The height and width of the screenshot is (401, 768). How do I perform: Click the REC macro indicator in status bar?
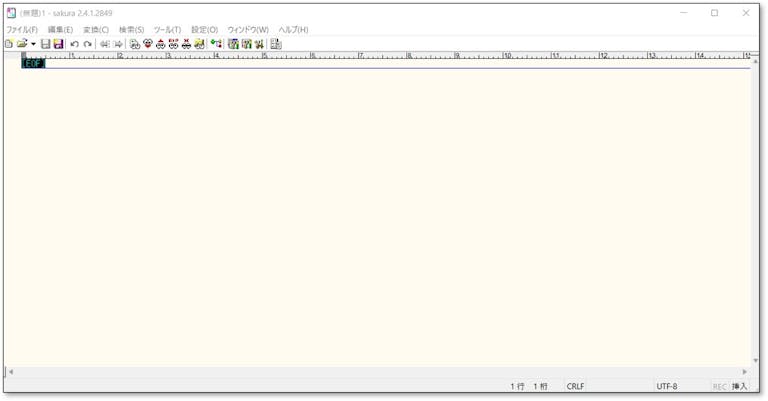[720, 387]
